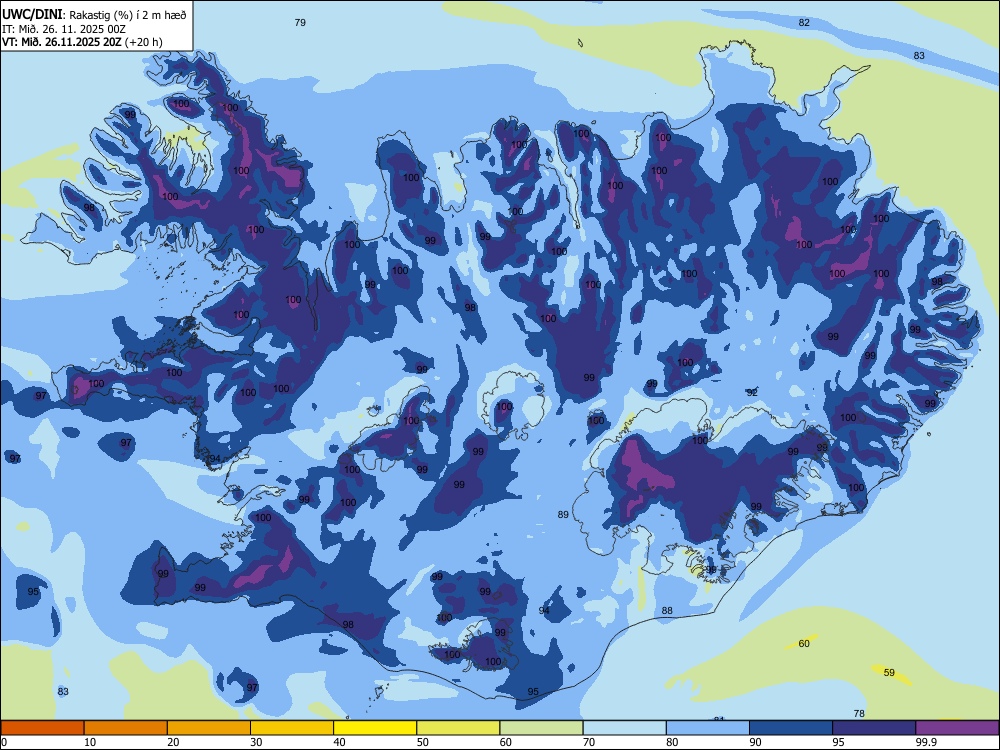The width and height of the screenshot is (1000, 750).
Task: Click the 59 humidity value on the map
Action: pyautogui.click(x=889, y=672)
